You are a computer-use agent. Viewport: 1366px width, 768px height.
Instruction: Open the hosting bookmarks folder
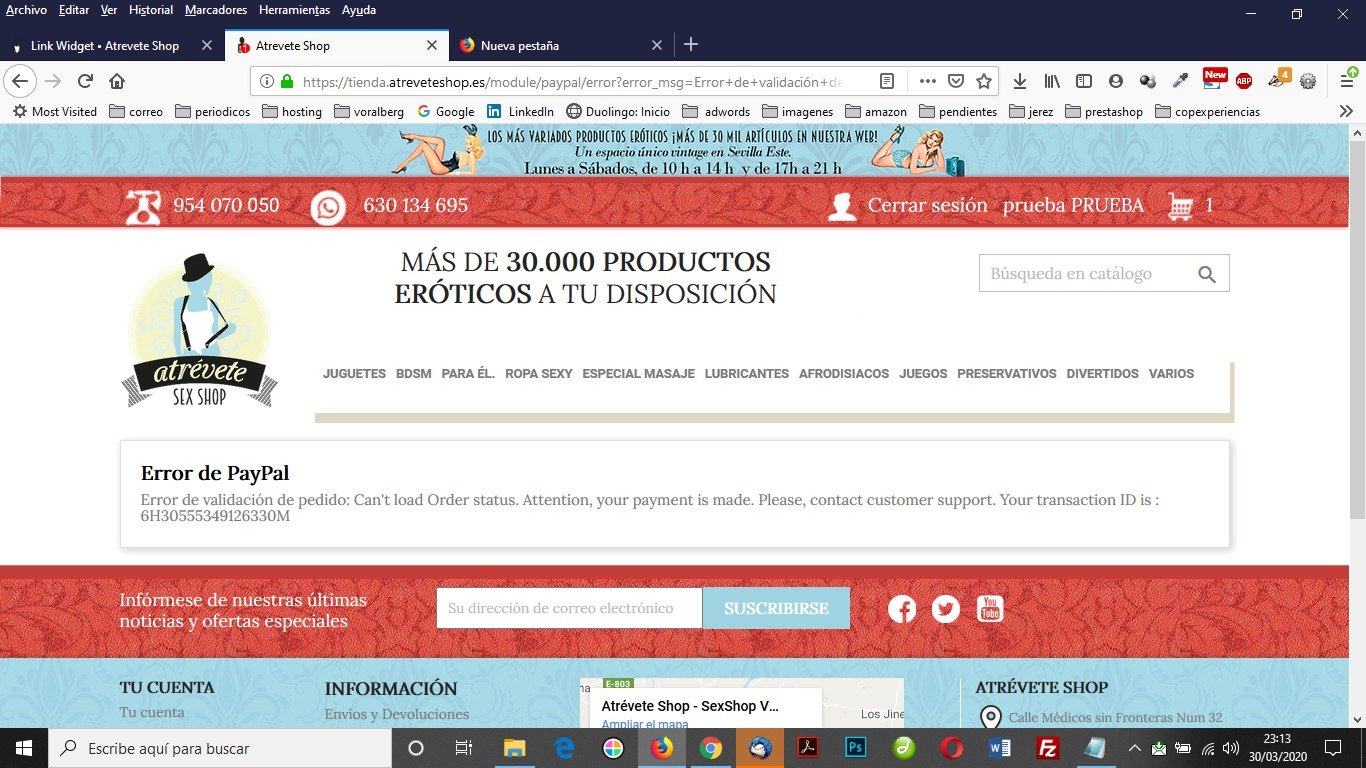tap(292, 112)
